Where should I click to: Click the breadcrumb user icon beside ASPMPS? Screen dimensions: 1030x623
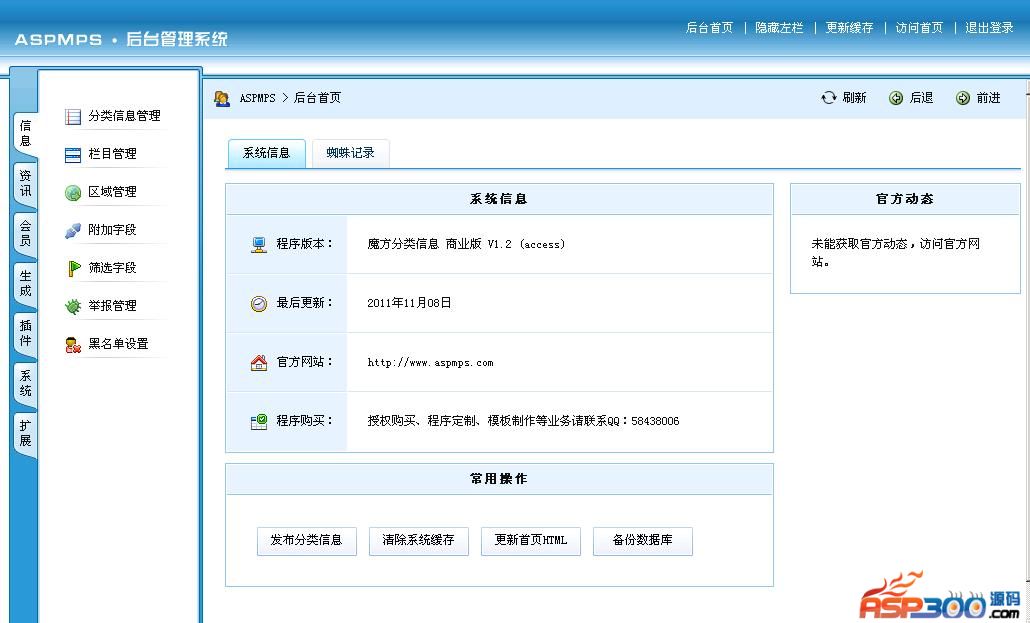222,99
